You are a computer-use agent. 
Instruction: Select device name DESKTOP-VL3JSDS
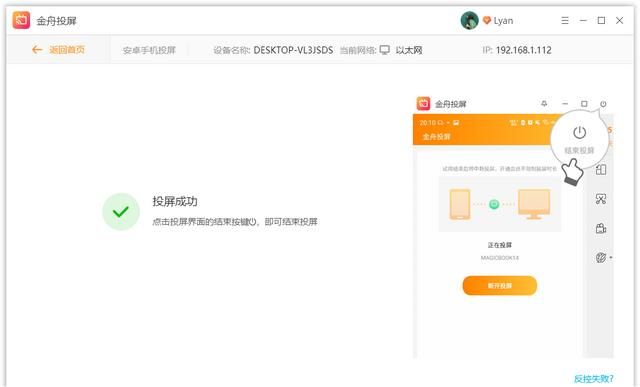tap(293, 50)
